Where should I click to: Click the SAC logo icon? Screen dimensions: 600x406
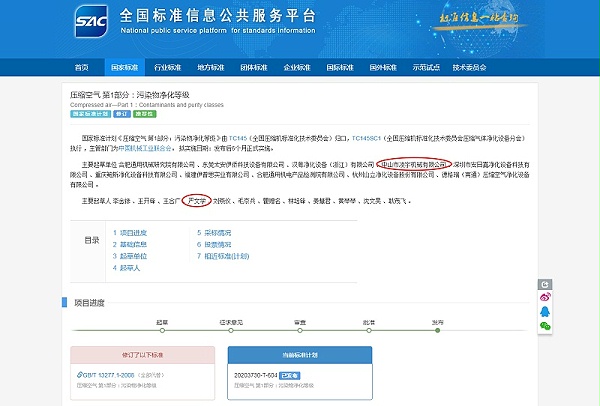(x=91, y=21)
